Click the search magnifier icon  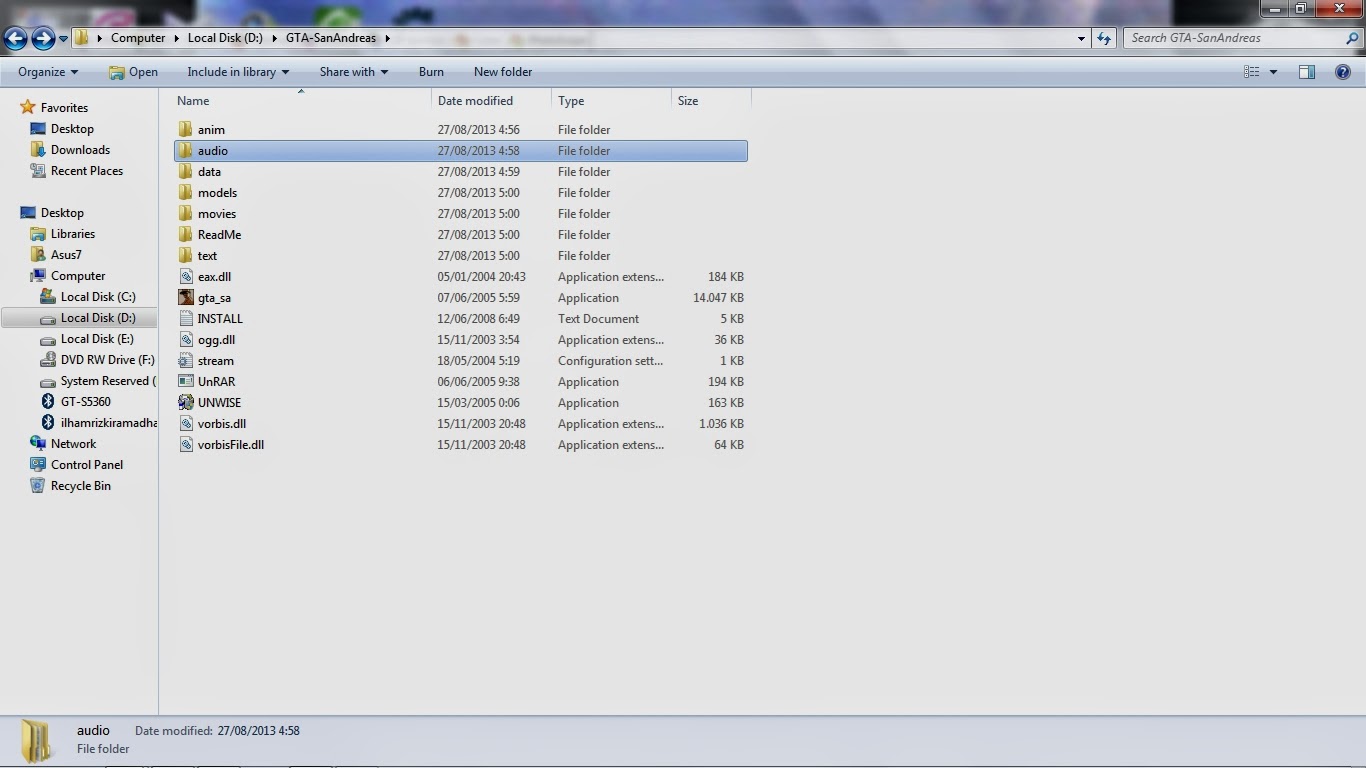click(x=1353, y=38)
